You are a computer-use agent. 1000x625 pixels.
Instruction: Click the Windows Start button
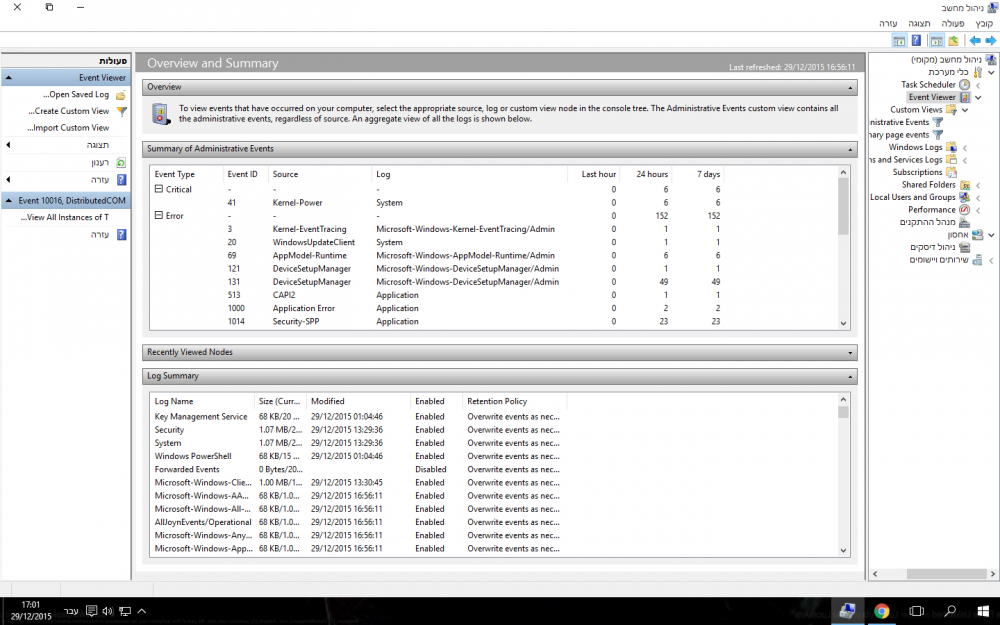pos(983,611)
